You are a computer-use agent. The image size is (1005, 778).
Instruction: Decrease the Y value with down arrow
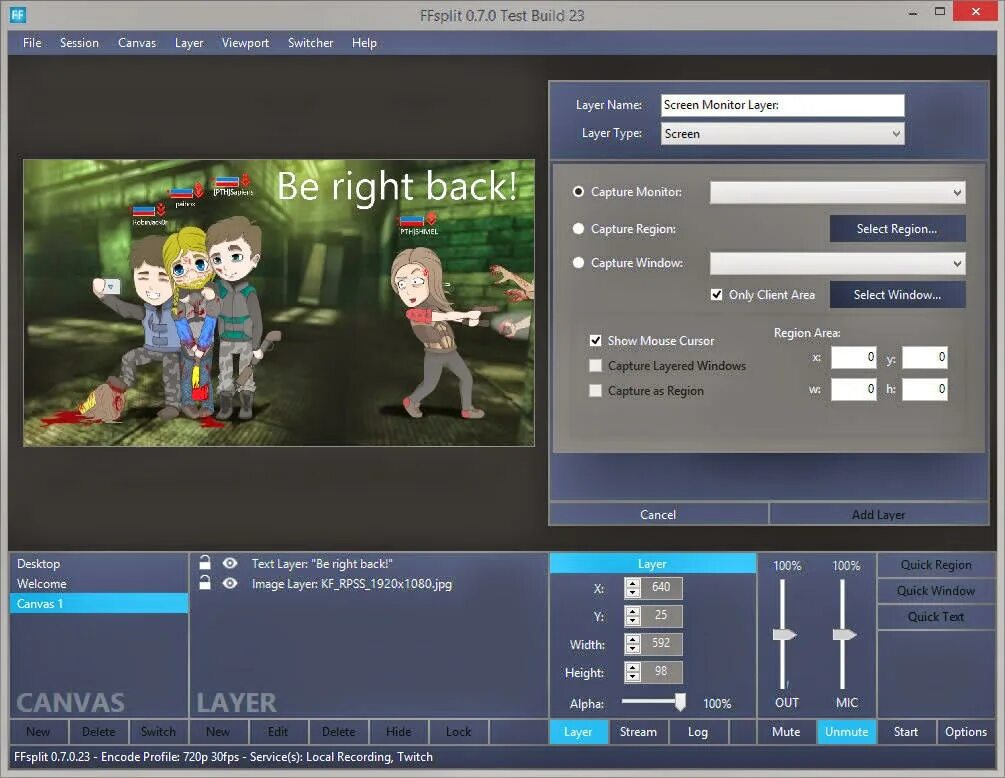pyautogui.click(x=633, y=620)
